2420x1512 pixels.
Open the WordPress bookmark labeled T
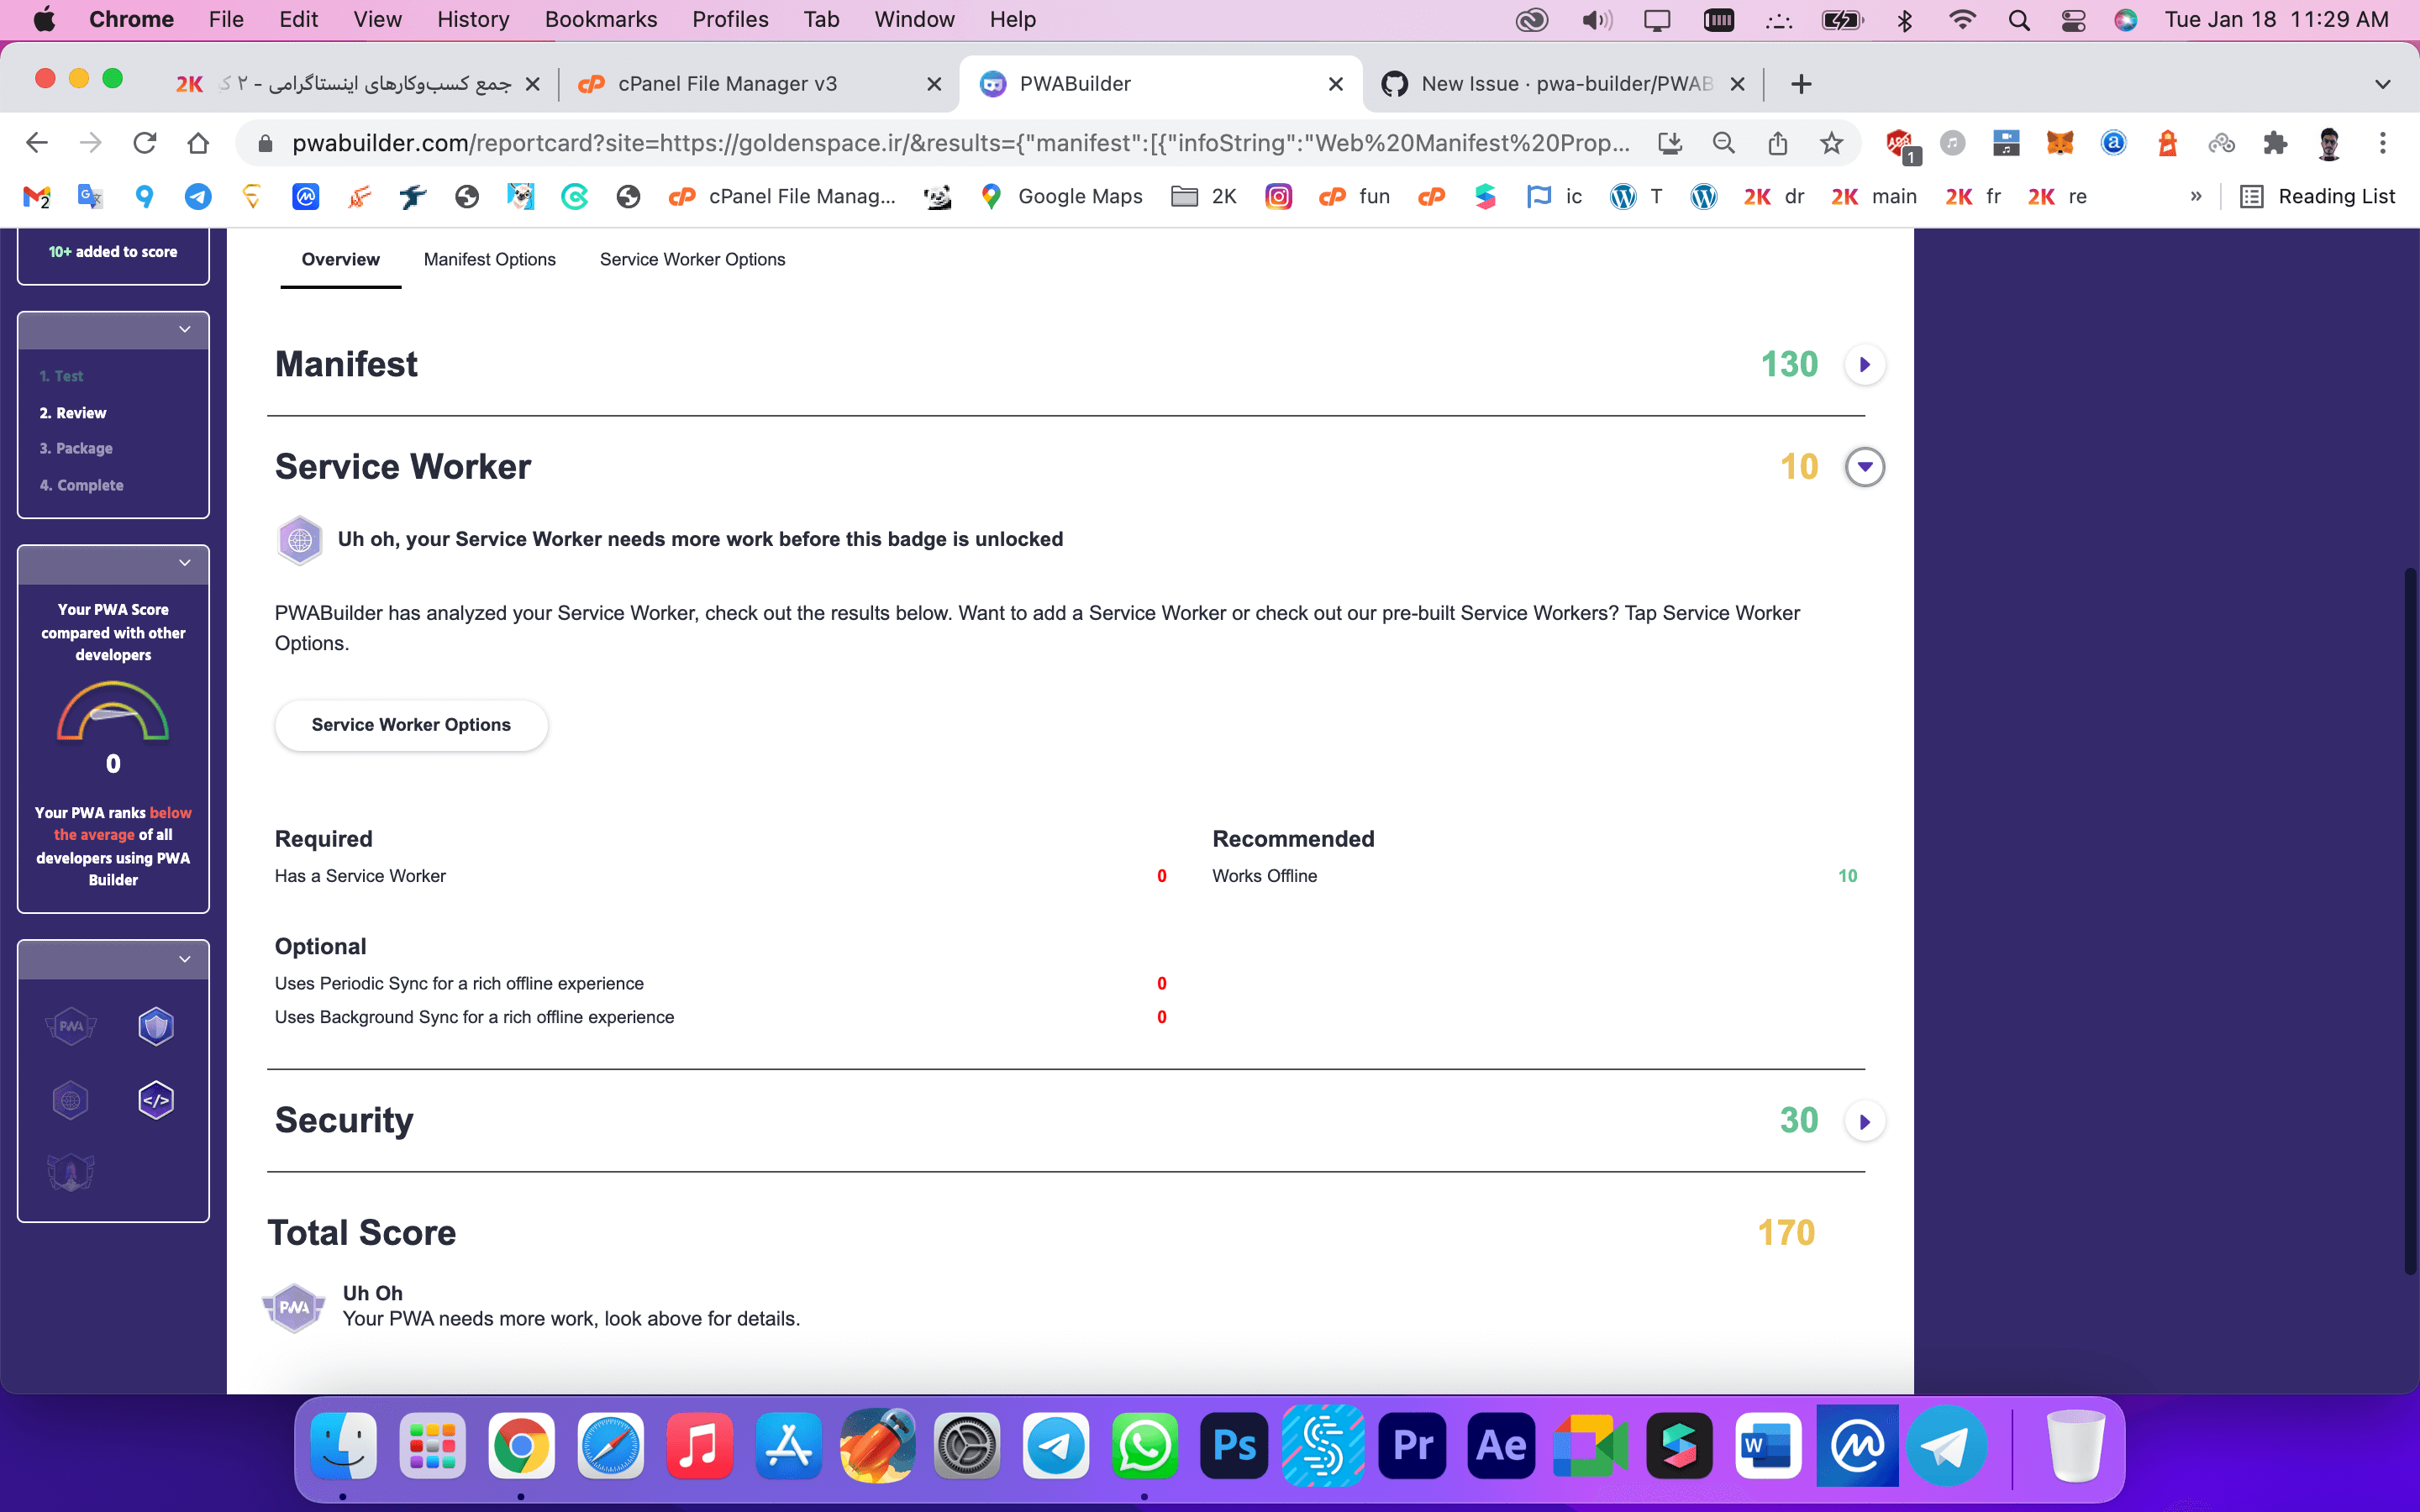click(x=1635, y=196)
